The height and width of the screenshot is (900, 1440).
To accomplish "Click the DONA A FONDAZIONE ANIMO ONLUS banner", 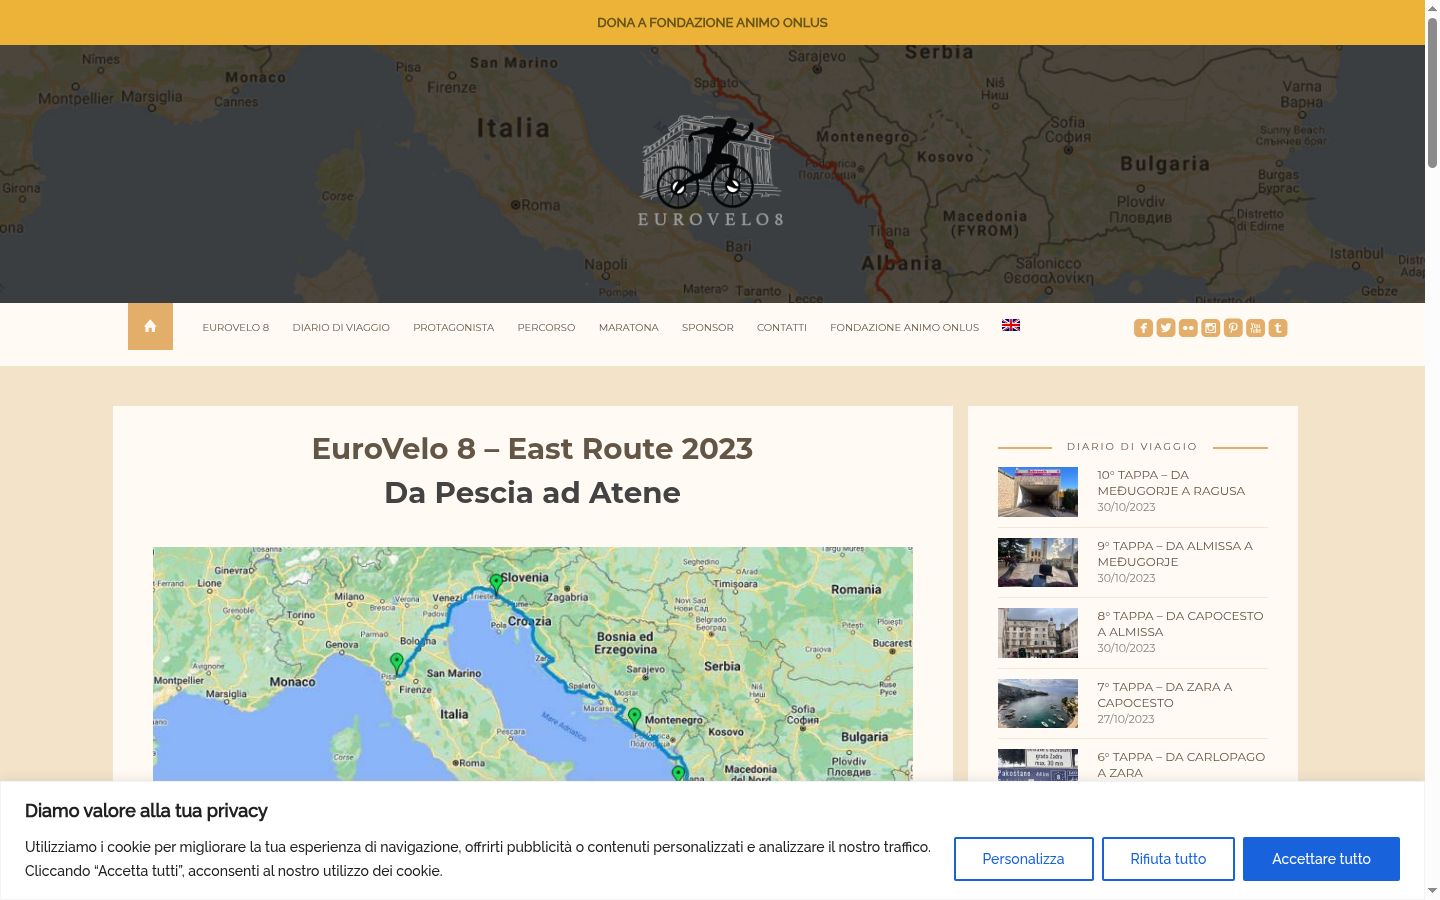I will pos(712,22).
